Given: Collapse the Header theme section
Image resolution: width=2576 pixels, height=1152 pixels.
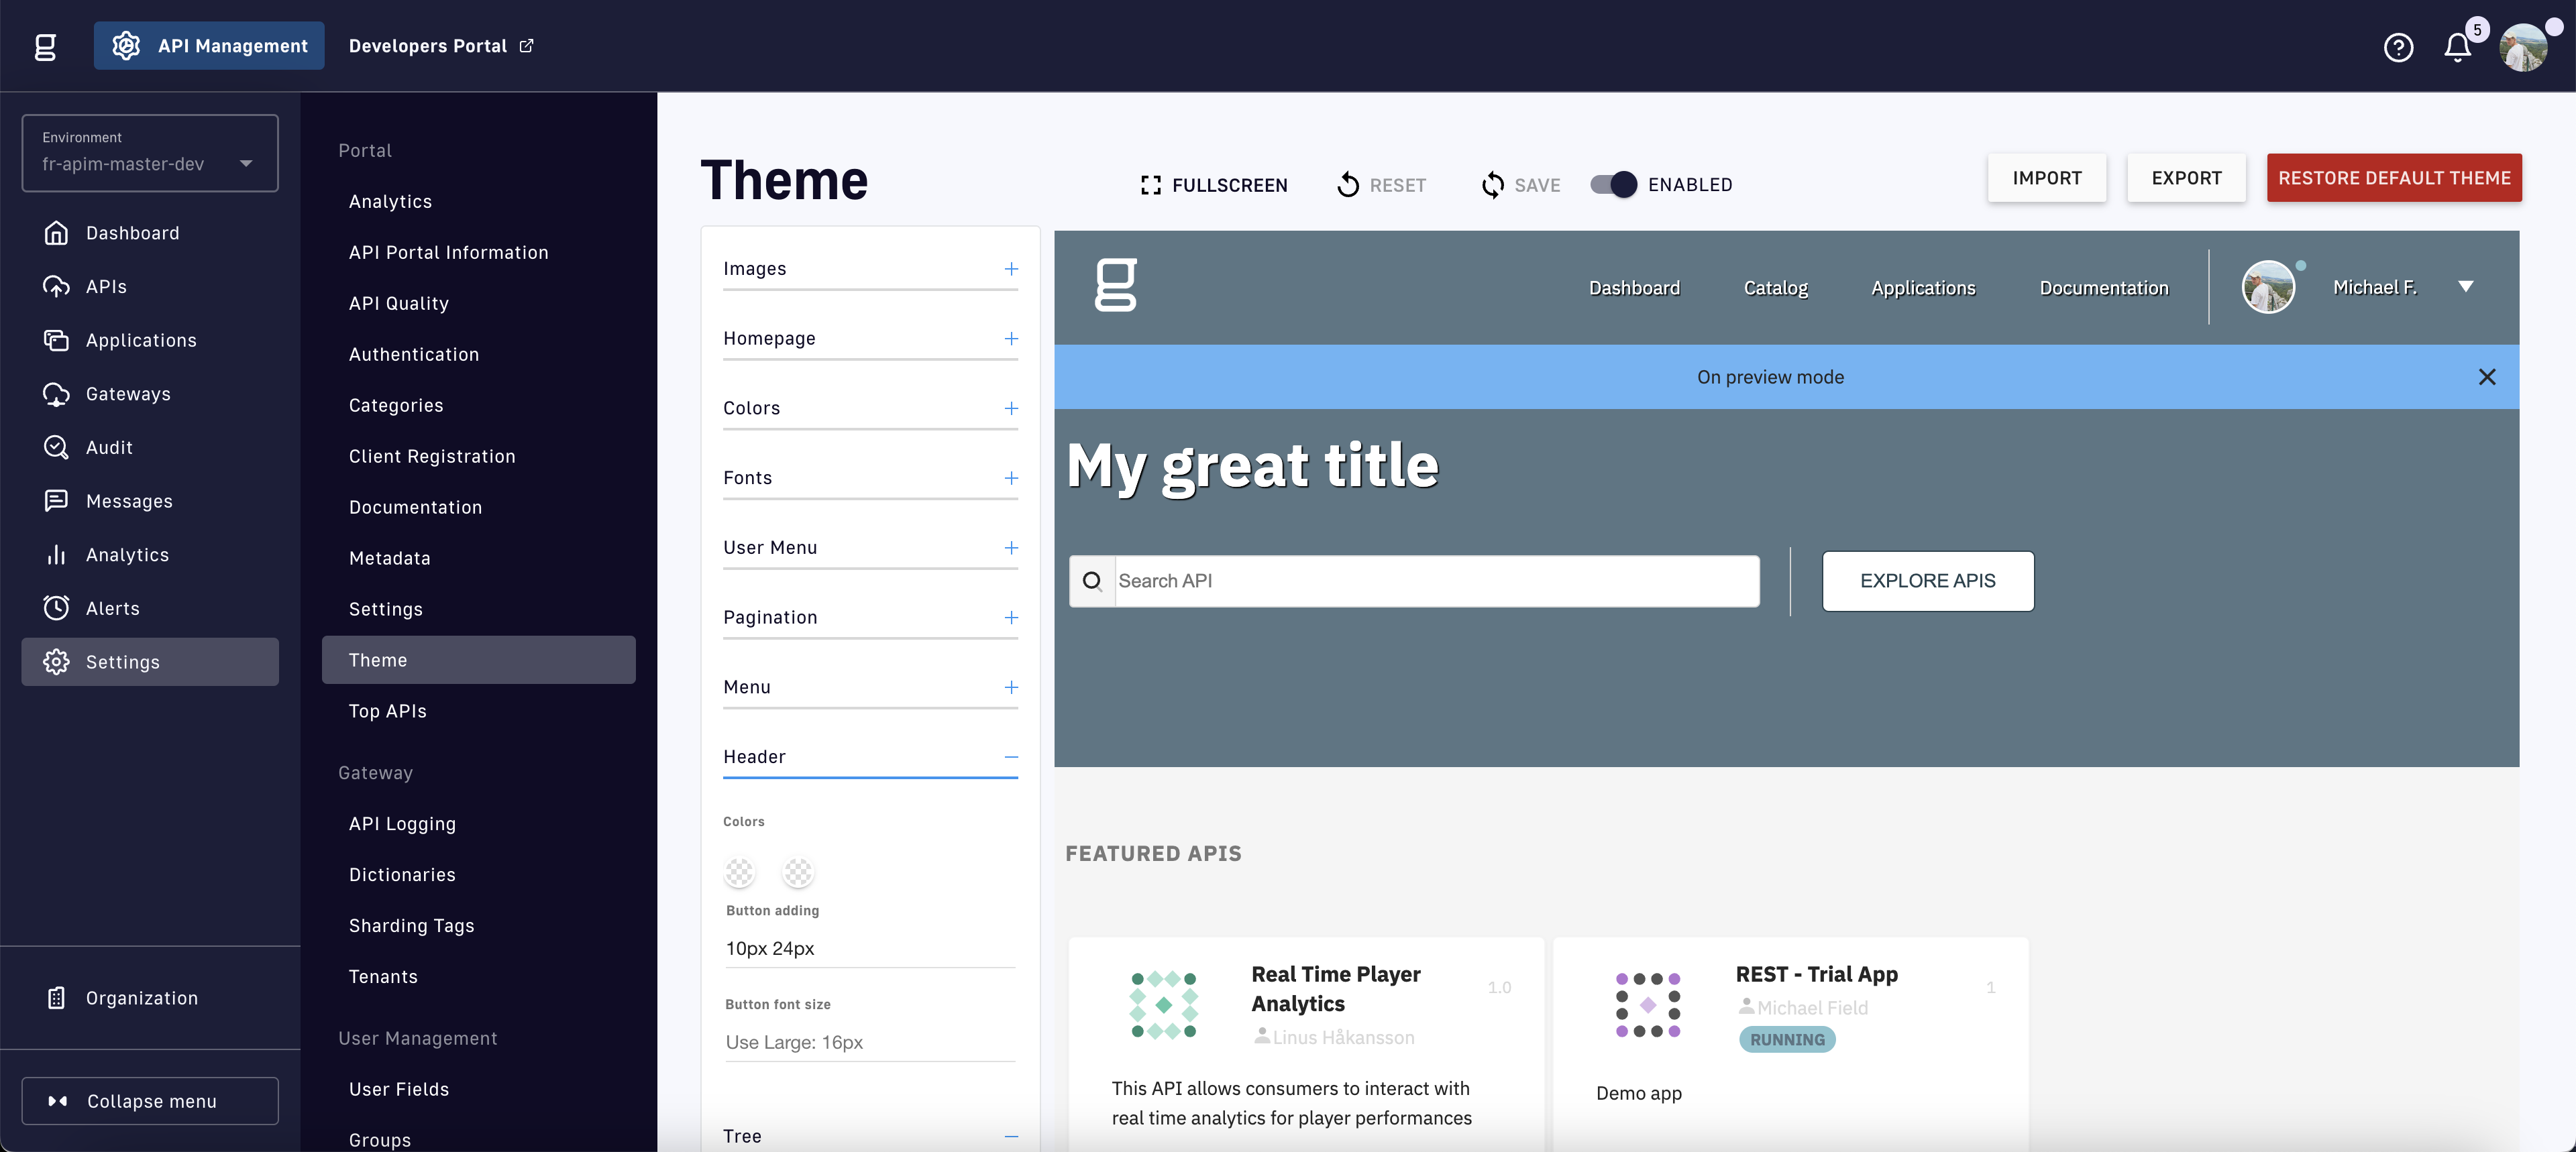Looking at the screenshot, I should (x=1011, y=757).
